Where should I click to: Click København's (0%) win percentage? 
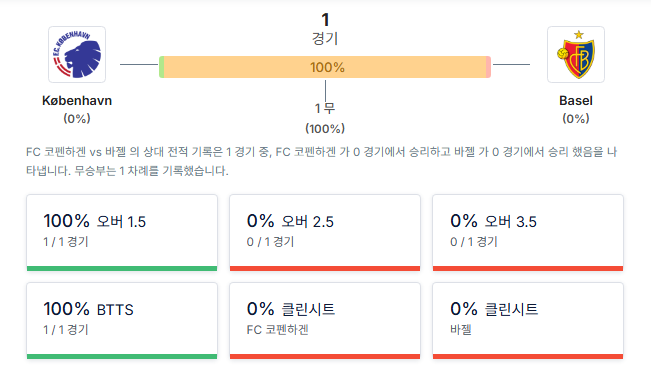(x=77, y=119)
